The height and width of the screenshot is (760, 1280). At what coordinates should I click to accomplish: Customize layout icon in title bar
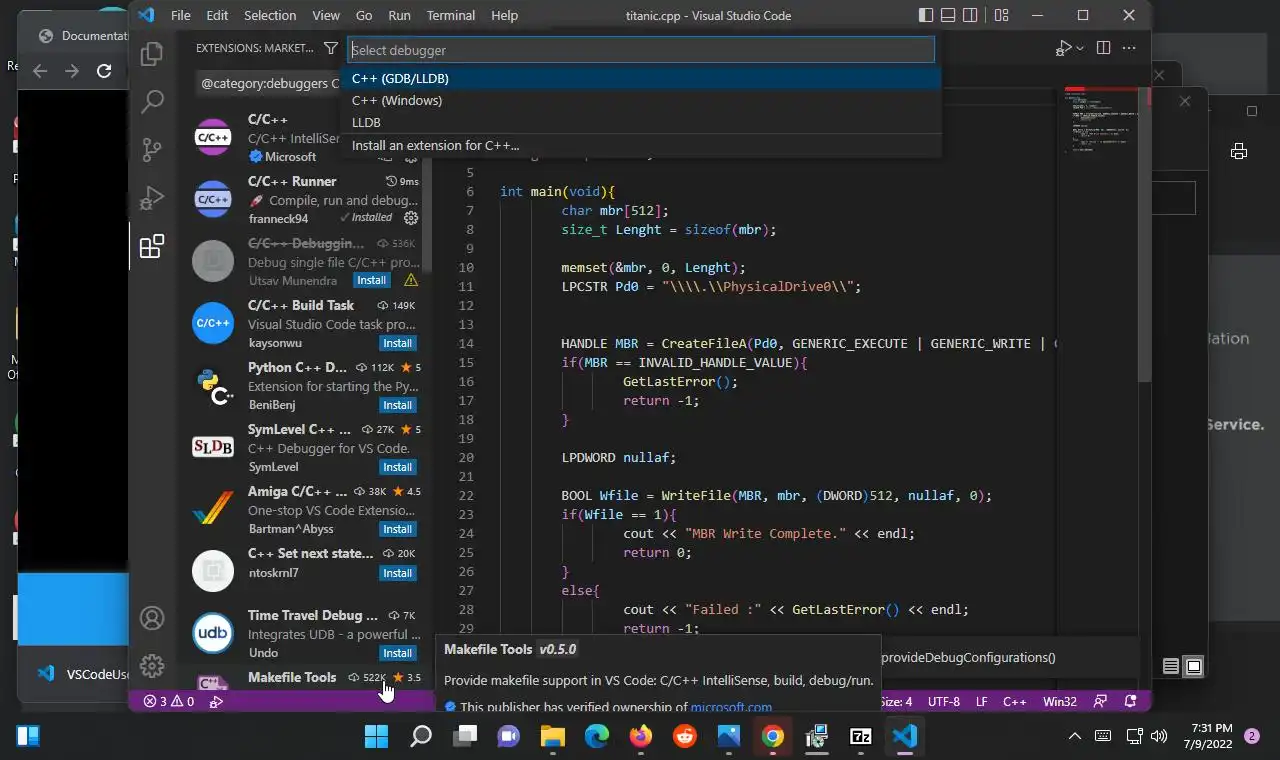point(1001,15)
